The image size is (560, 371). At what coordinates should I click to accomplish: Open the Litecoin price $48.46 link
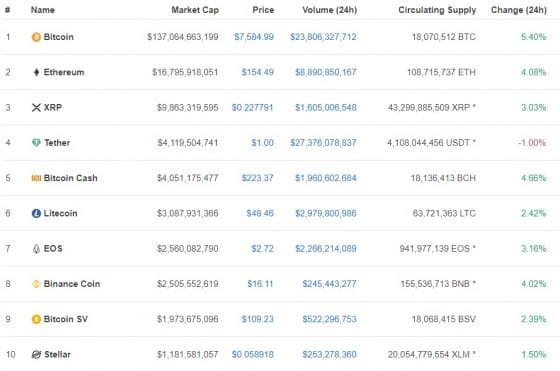[x=260, y=213]
